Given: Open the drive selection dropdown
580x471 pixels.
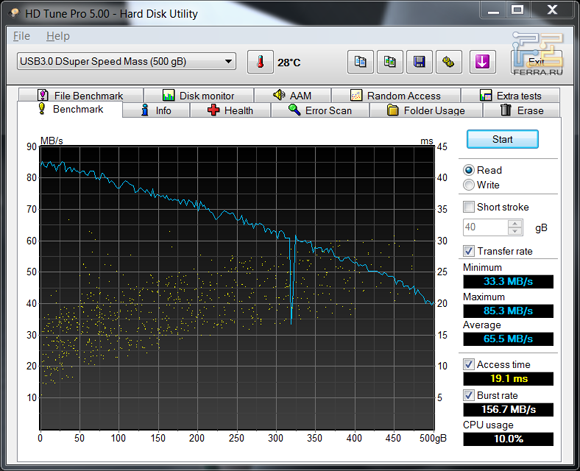Looking at the screenshot, I should (126, 61).
